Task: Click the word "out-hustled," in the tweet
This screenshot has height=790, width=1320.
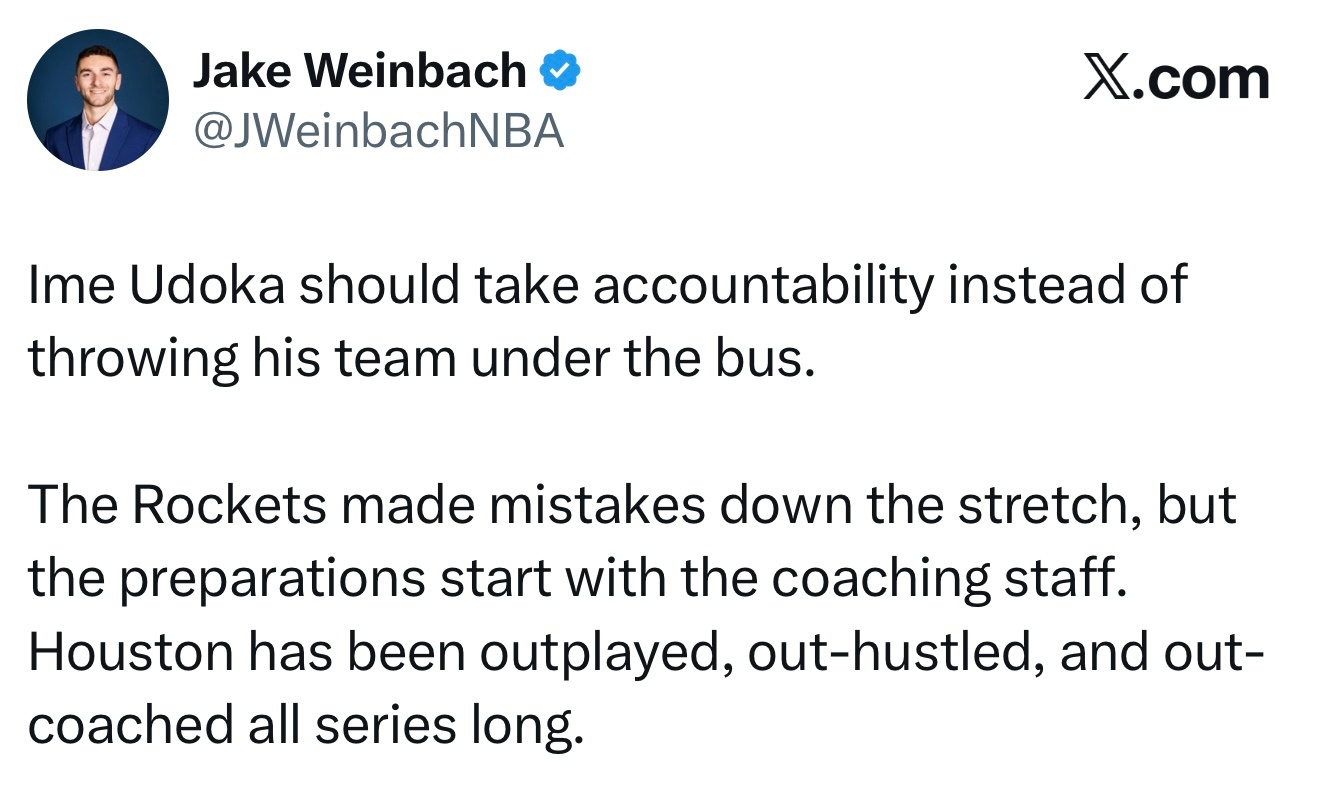Action: (896, 652)
